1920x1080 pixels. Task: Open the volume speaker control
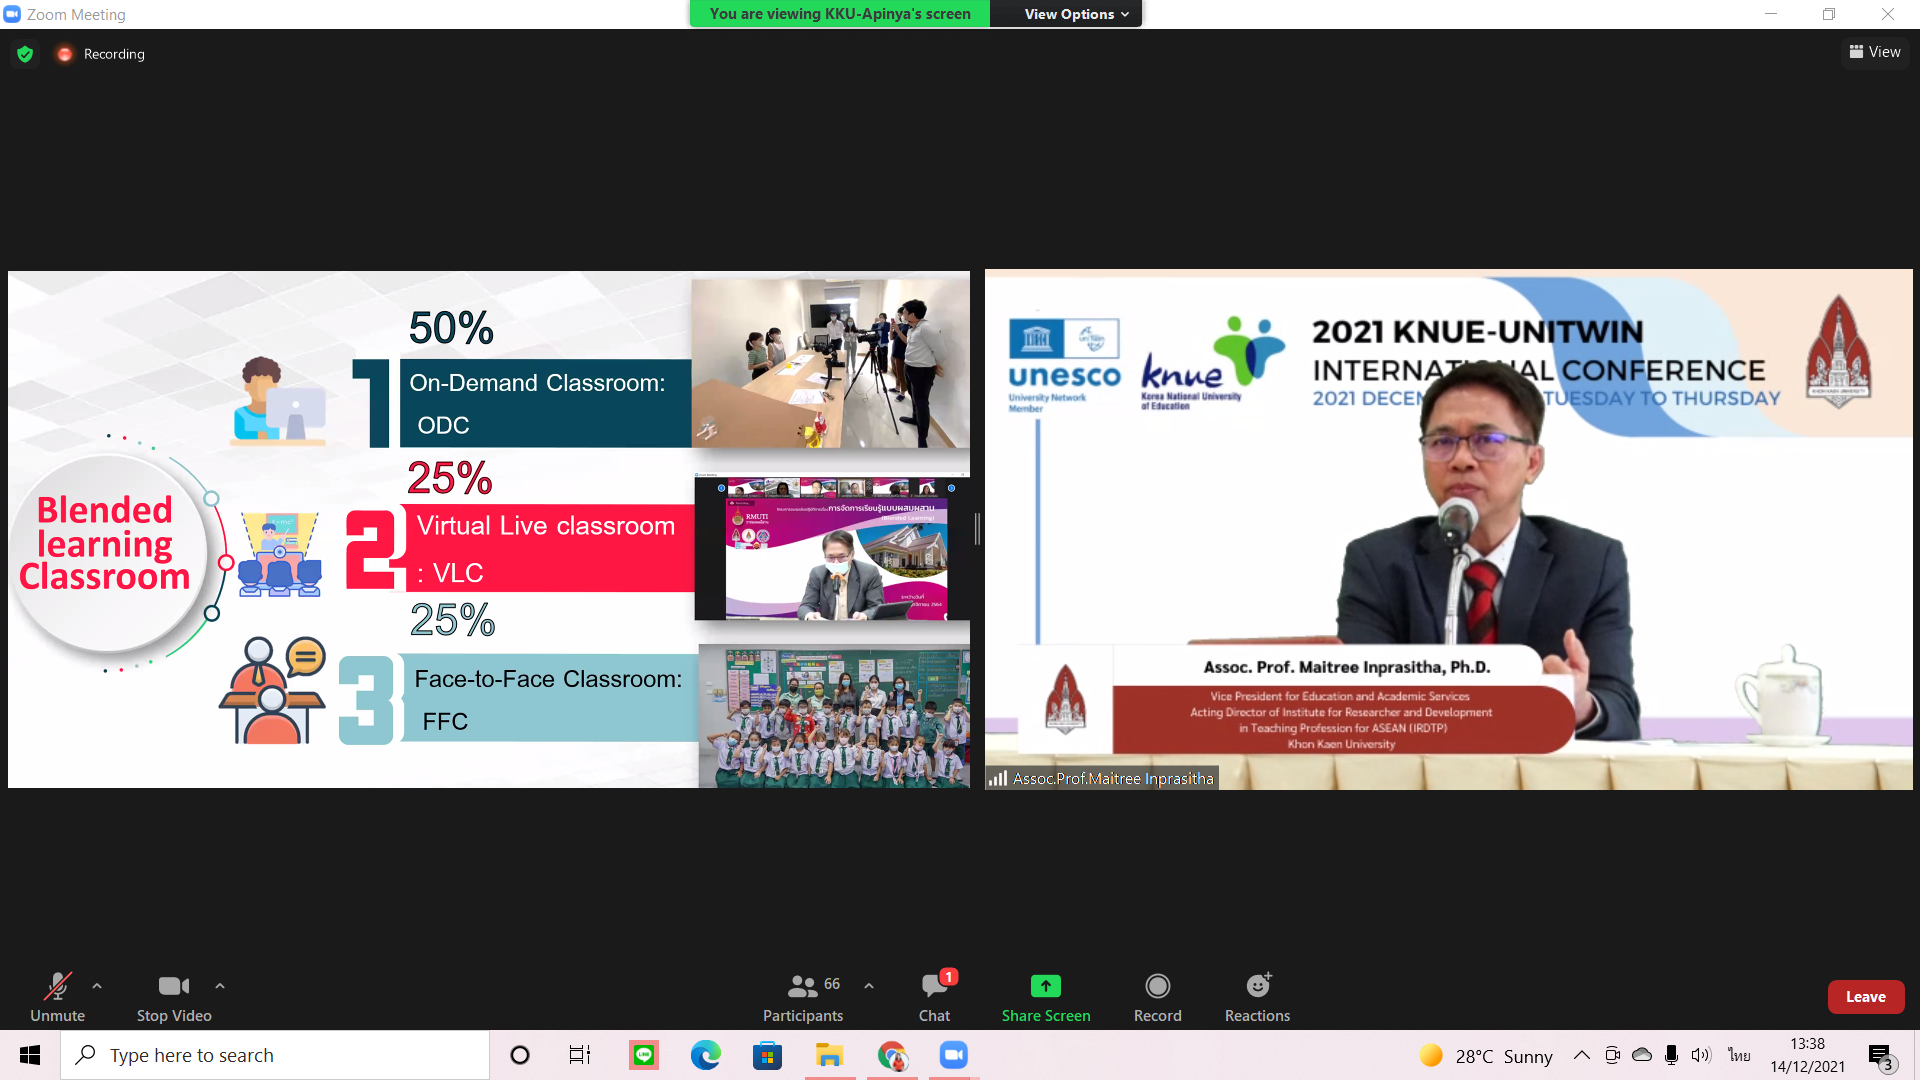tap(1701, 1055)
